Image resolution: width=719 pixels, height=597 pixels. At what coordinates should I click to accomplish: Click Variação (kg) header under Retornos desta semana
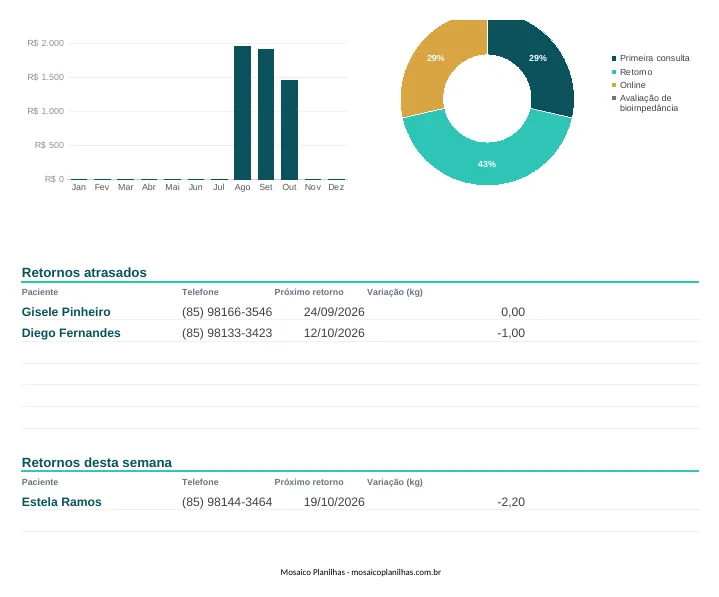click(395, 482)
